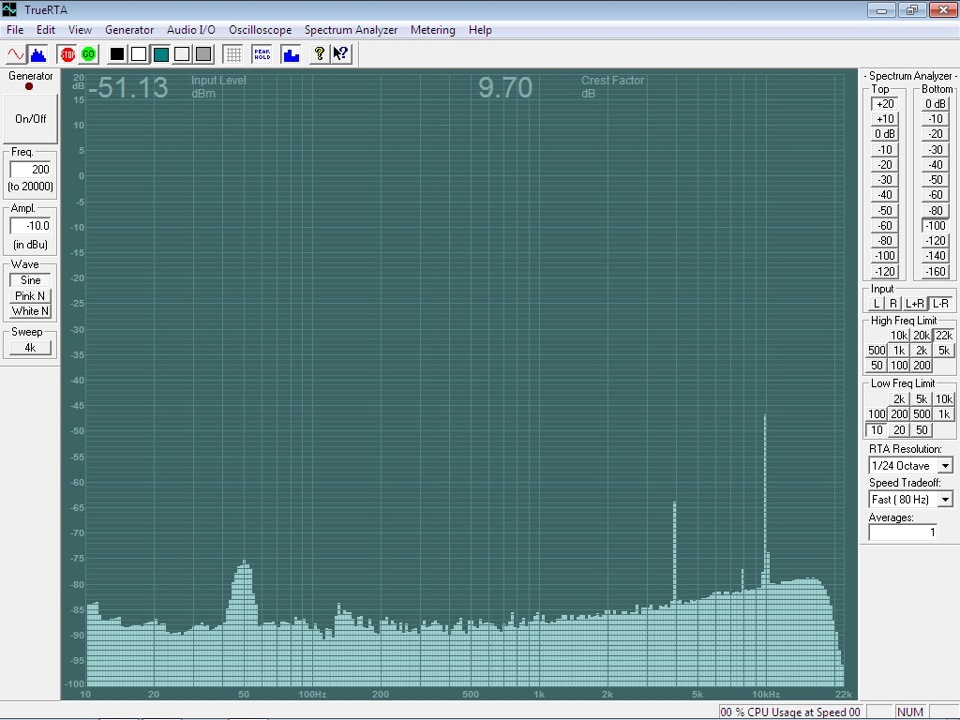Viewport: 960px width, 720px height.
Task: Open the Edit menu
Action: point(46,30)
